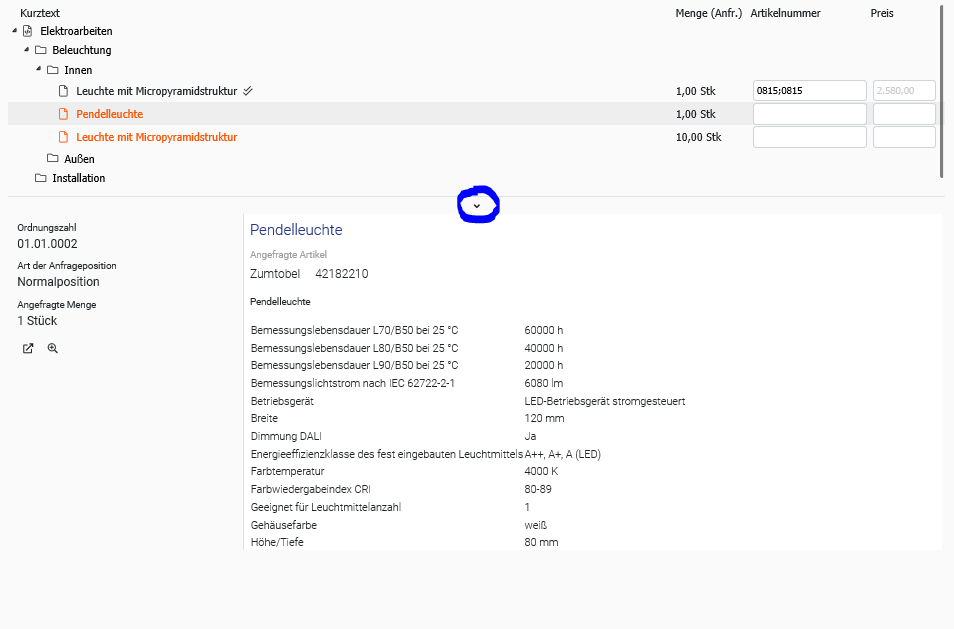Collapse the Elektroarbeiten tree node
The image size is (954, 629).
click(14, 31)
